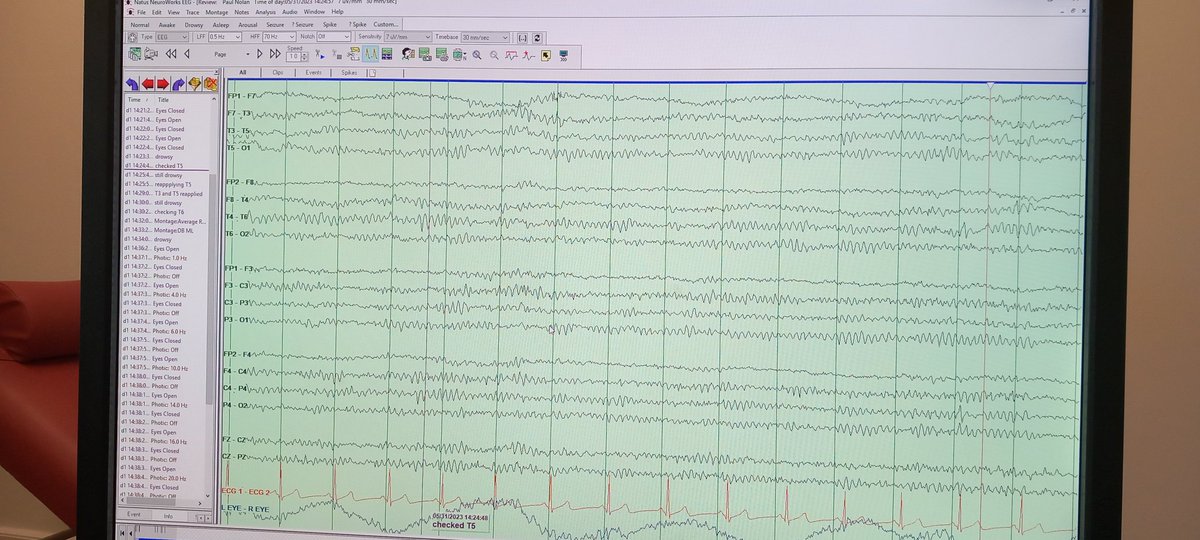The height and width of the screenshot is (540, 1200).
Task: Click the yellow arrow box toolbar icon
Action: 545,54
